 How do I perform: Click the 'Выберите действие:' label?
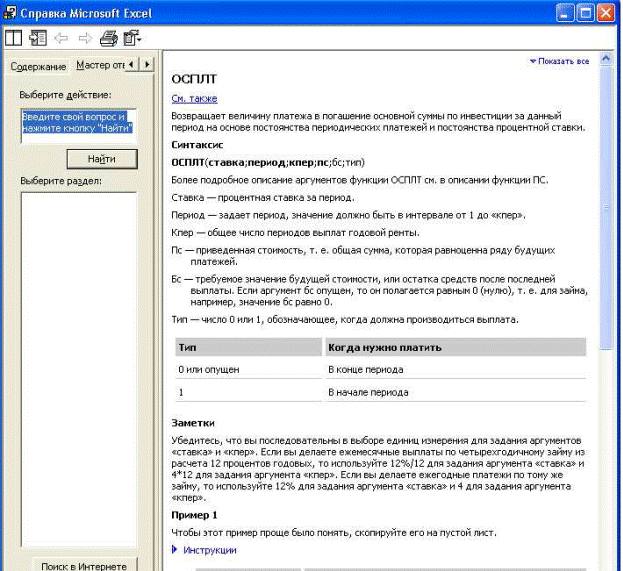coord(66,95)
